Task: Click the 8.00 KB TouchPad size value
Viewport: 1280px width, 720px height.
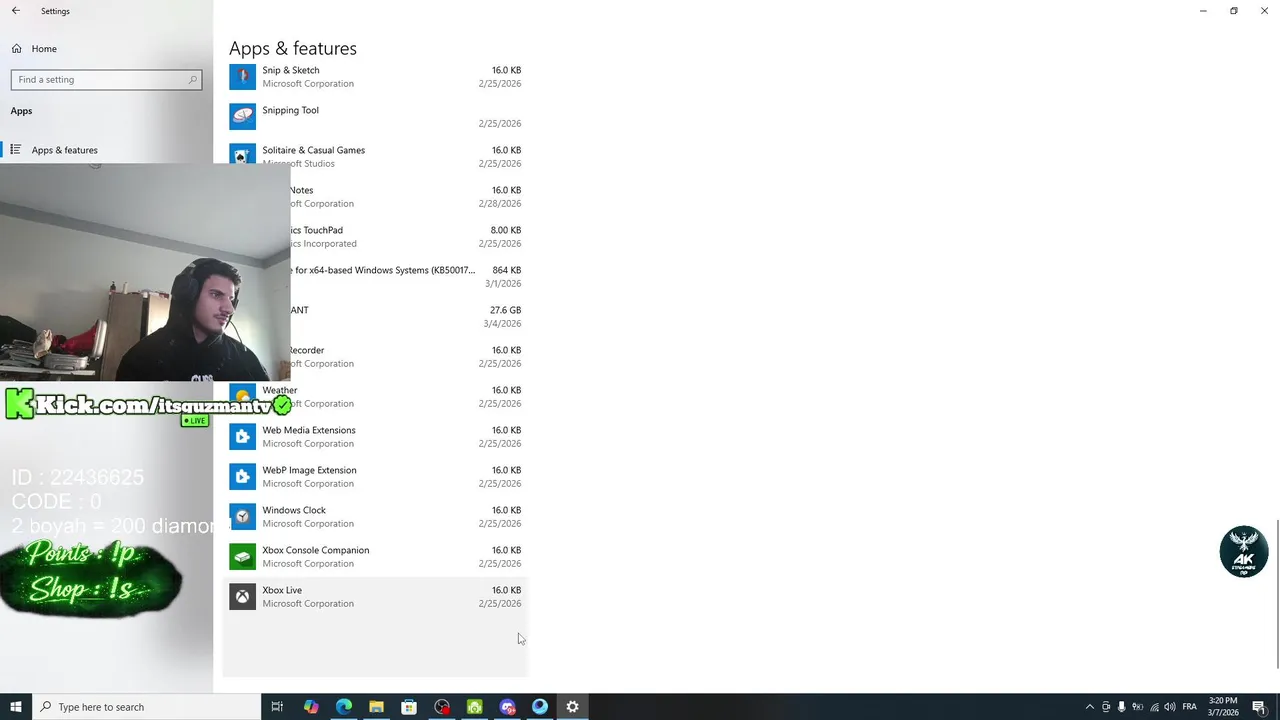Action: pos(506,230)
